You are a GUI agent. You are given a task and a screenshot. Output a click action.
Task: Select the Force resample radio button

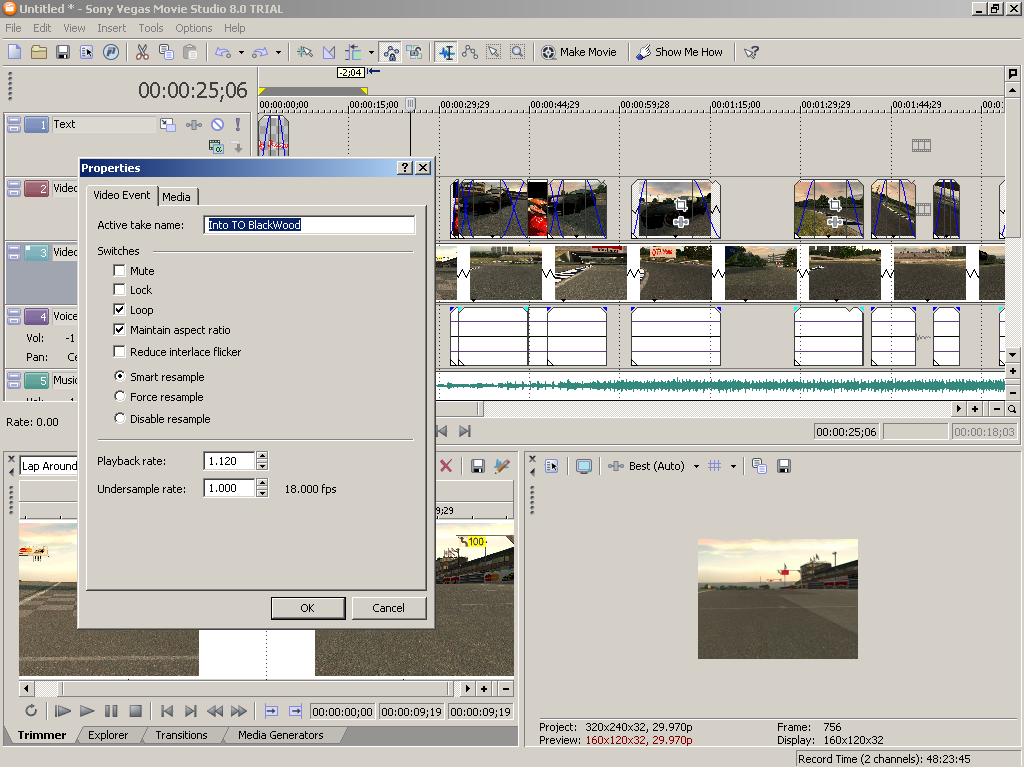tap(120, 397)
